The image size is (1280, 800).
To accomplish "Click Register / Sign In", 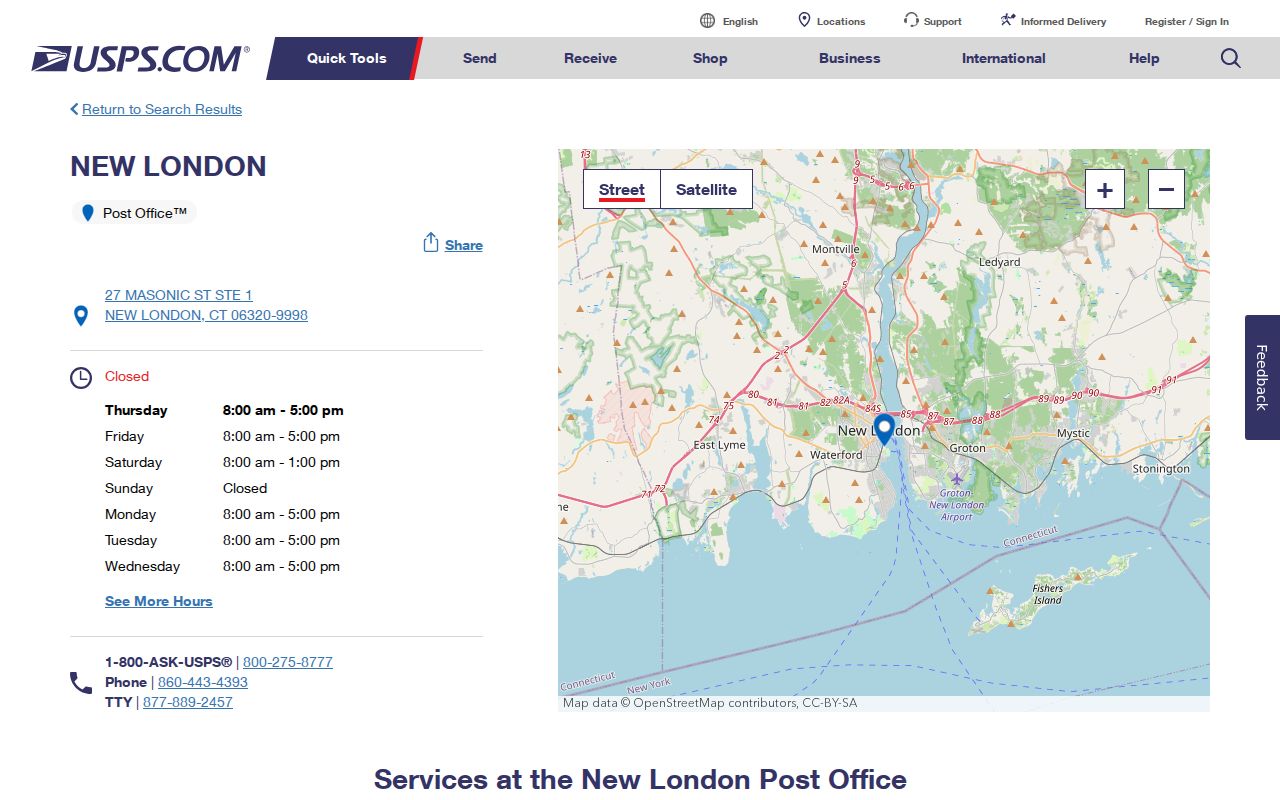I will (1187, 21).
